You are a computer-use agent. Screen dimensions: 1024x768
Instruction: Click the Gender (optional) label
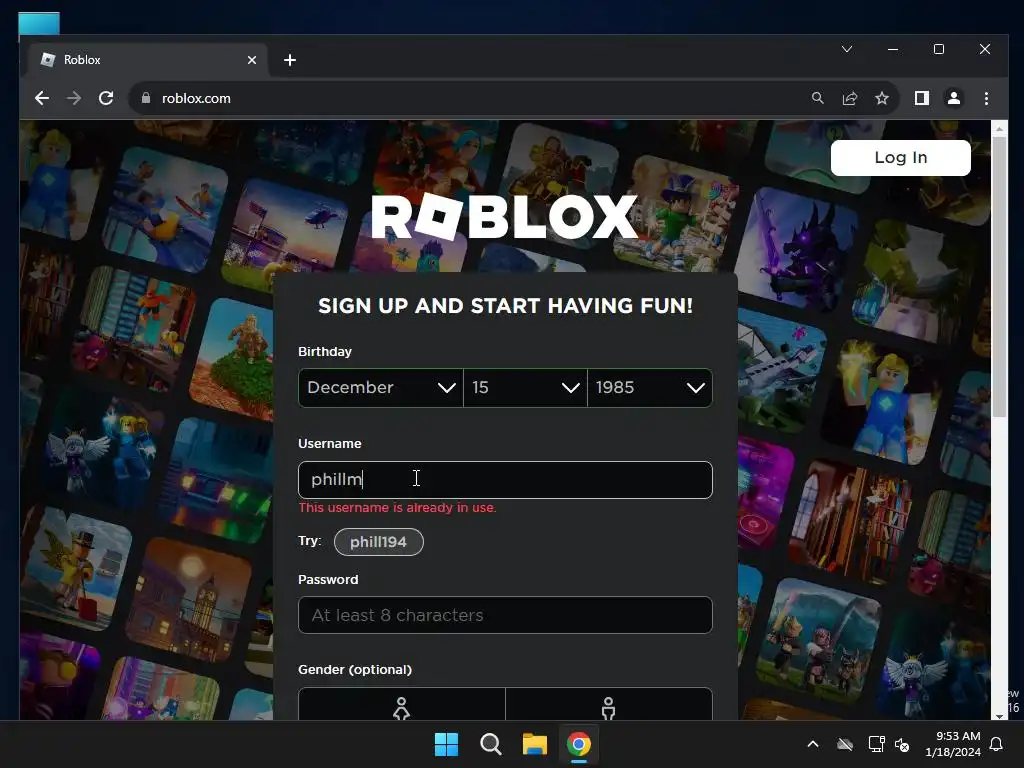click(x=355, y=669)
